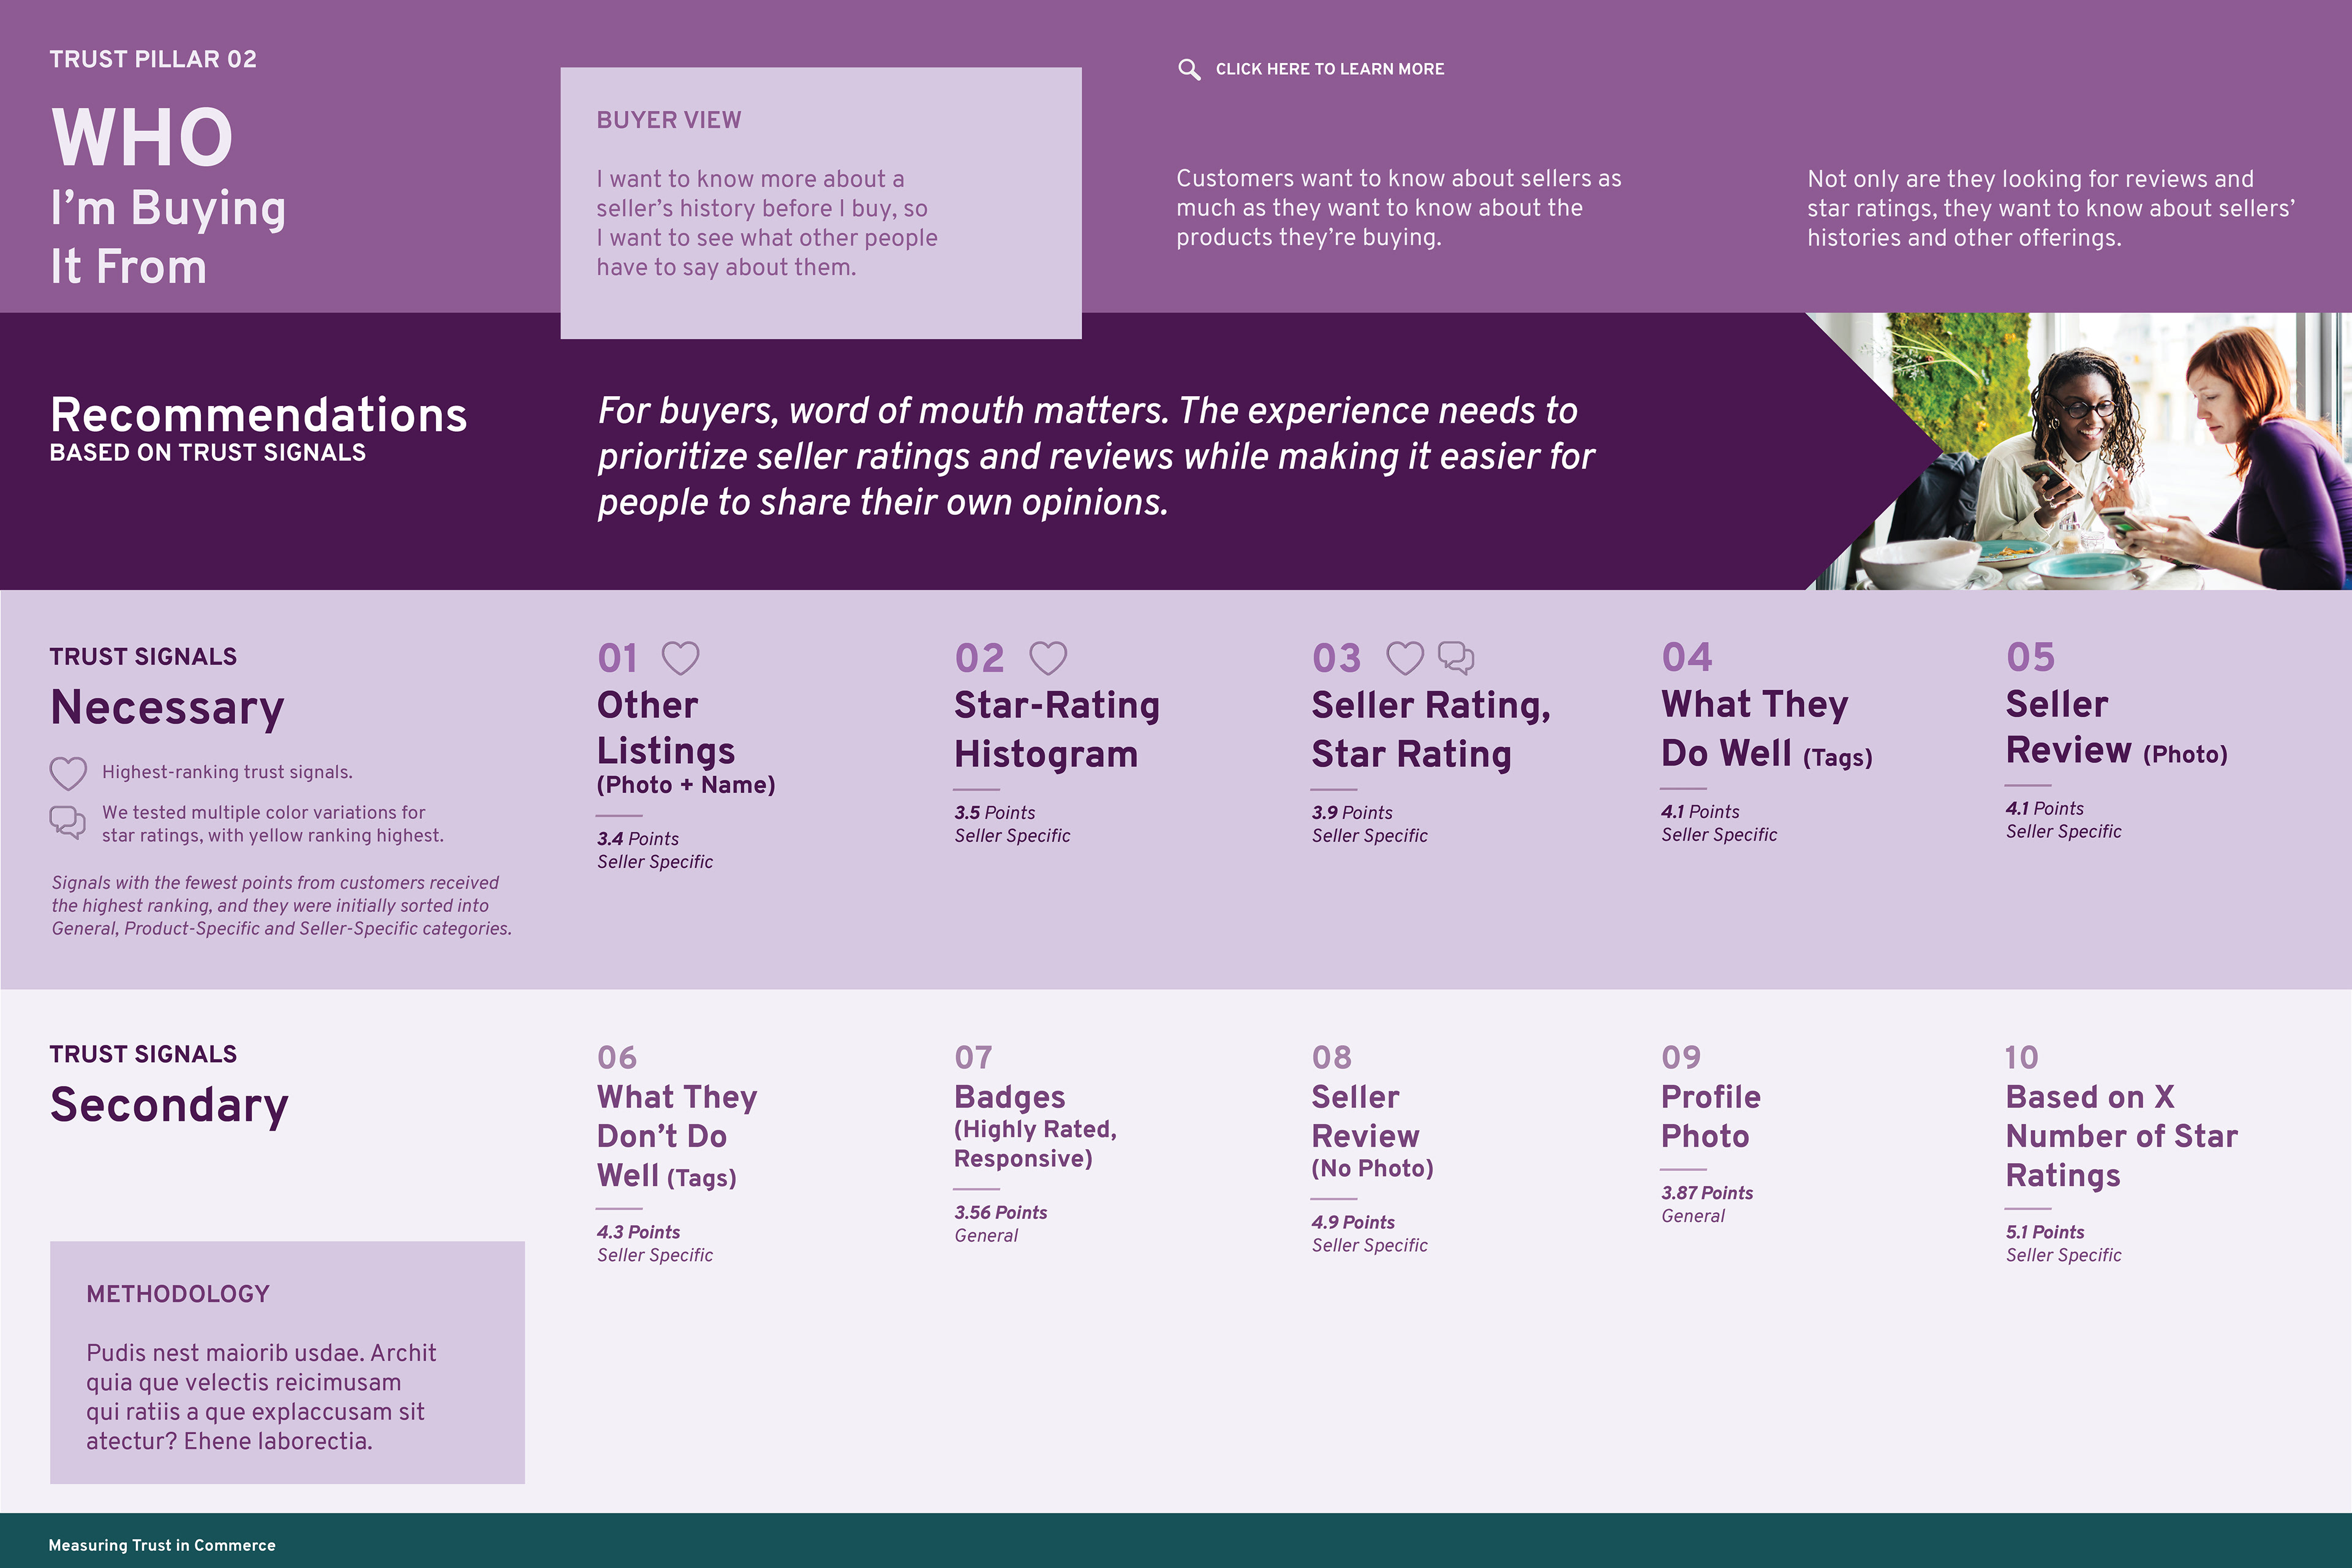This screenshot has width=2352, height=1568.
Task: Click the Methodology heading
Action: pos(178,1294)
